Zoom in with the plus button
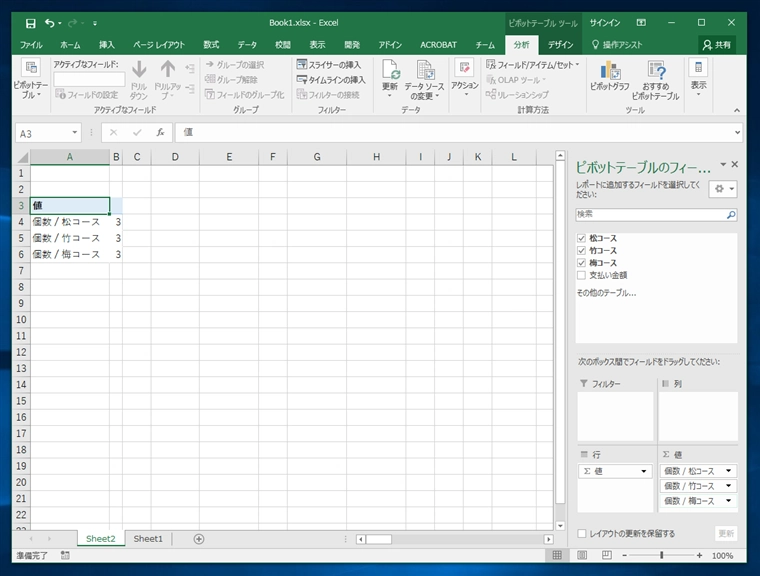The image size is (760, 576). coord(699,556)
